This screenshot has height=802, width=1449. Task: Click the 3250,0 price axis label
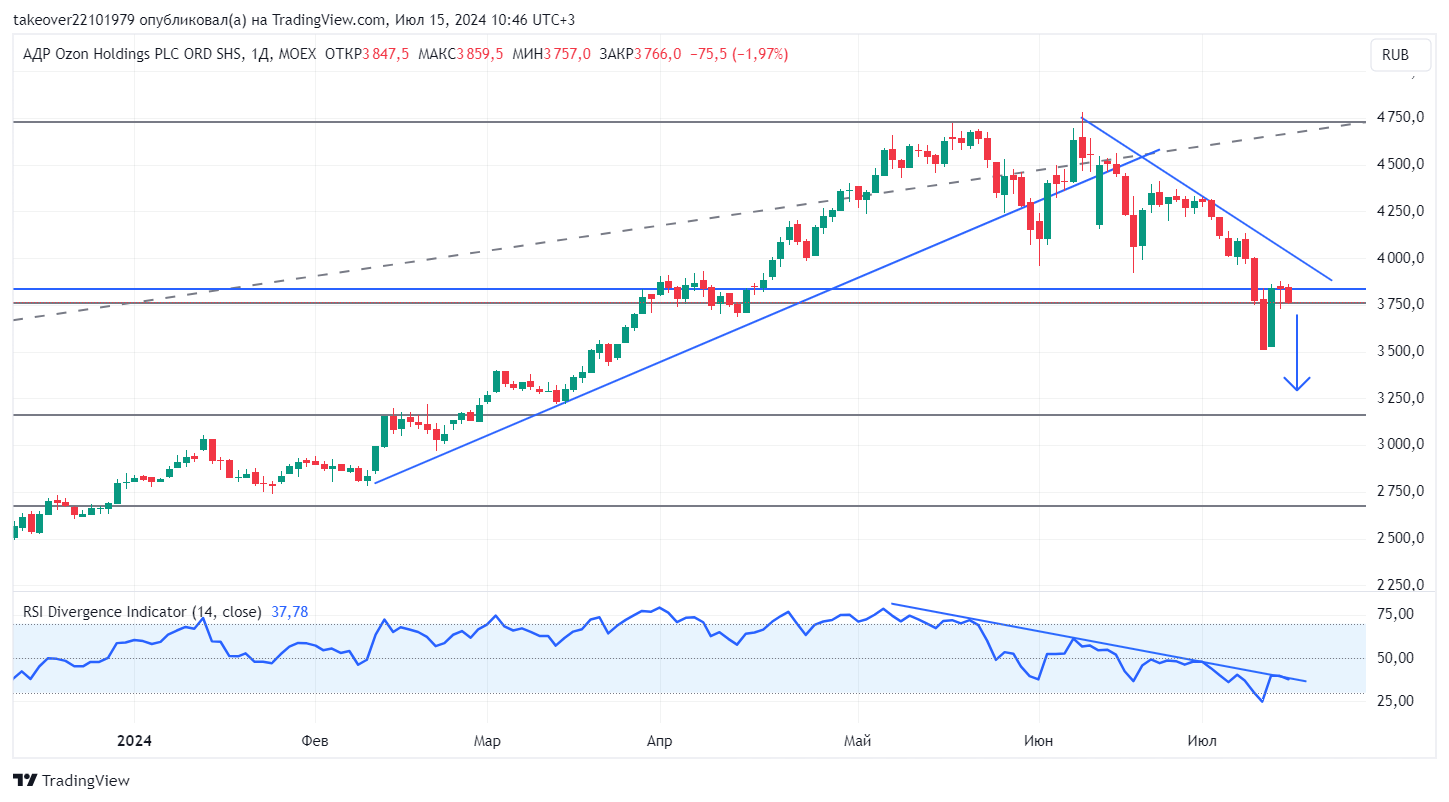tap(1400, 398)
